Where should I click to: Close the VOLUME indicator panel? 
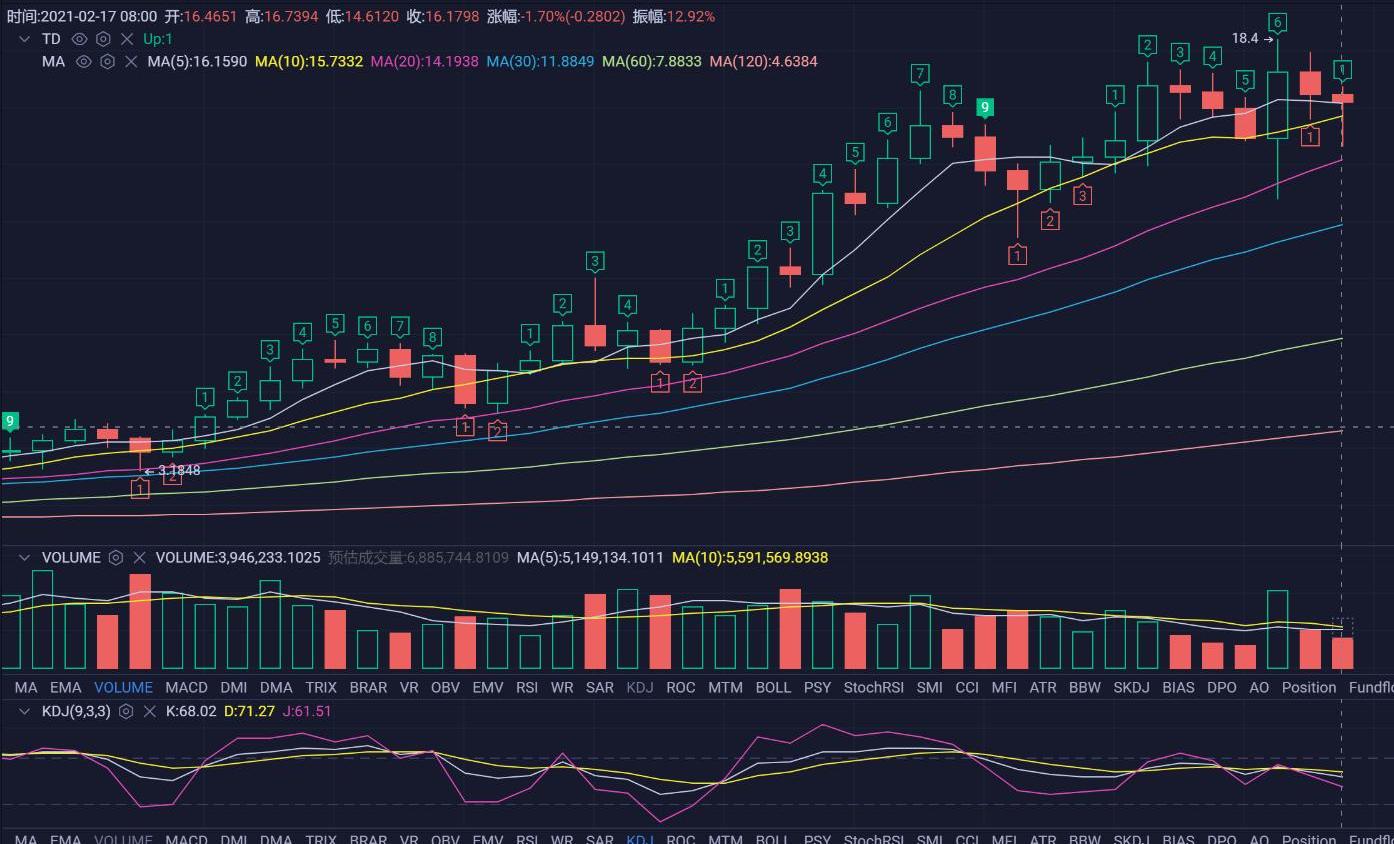(140, 558)
